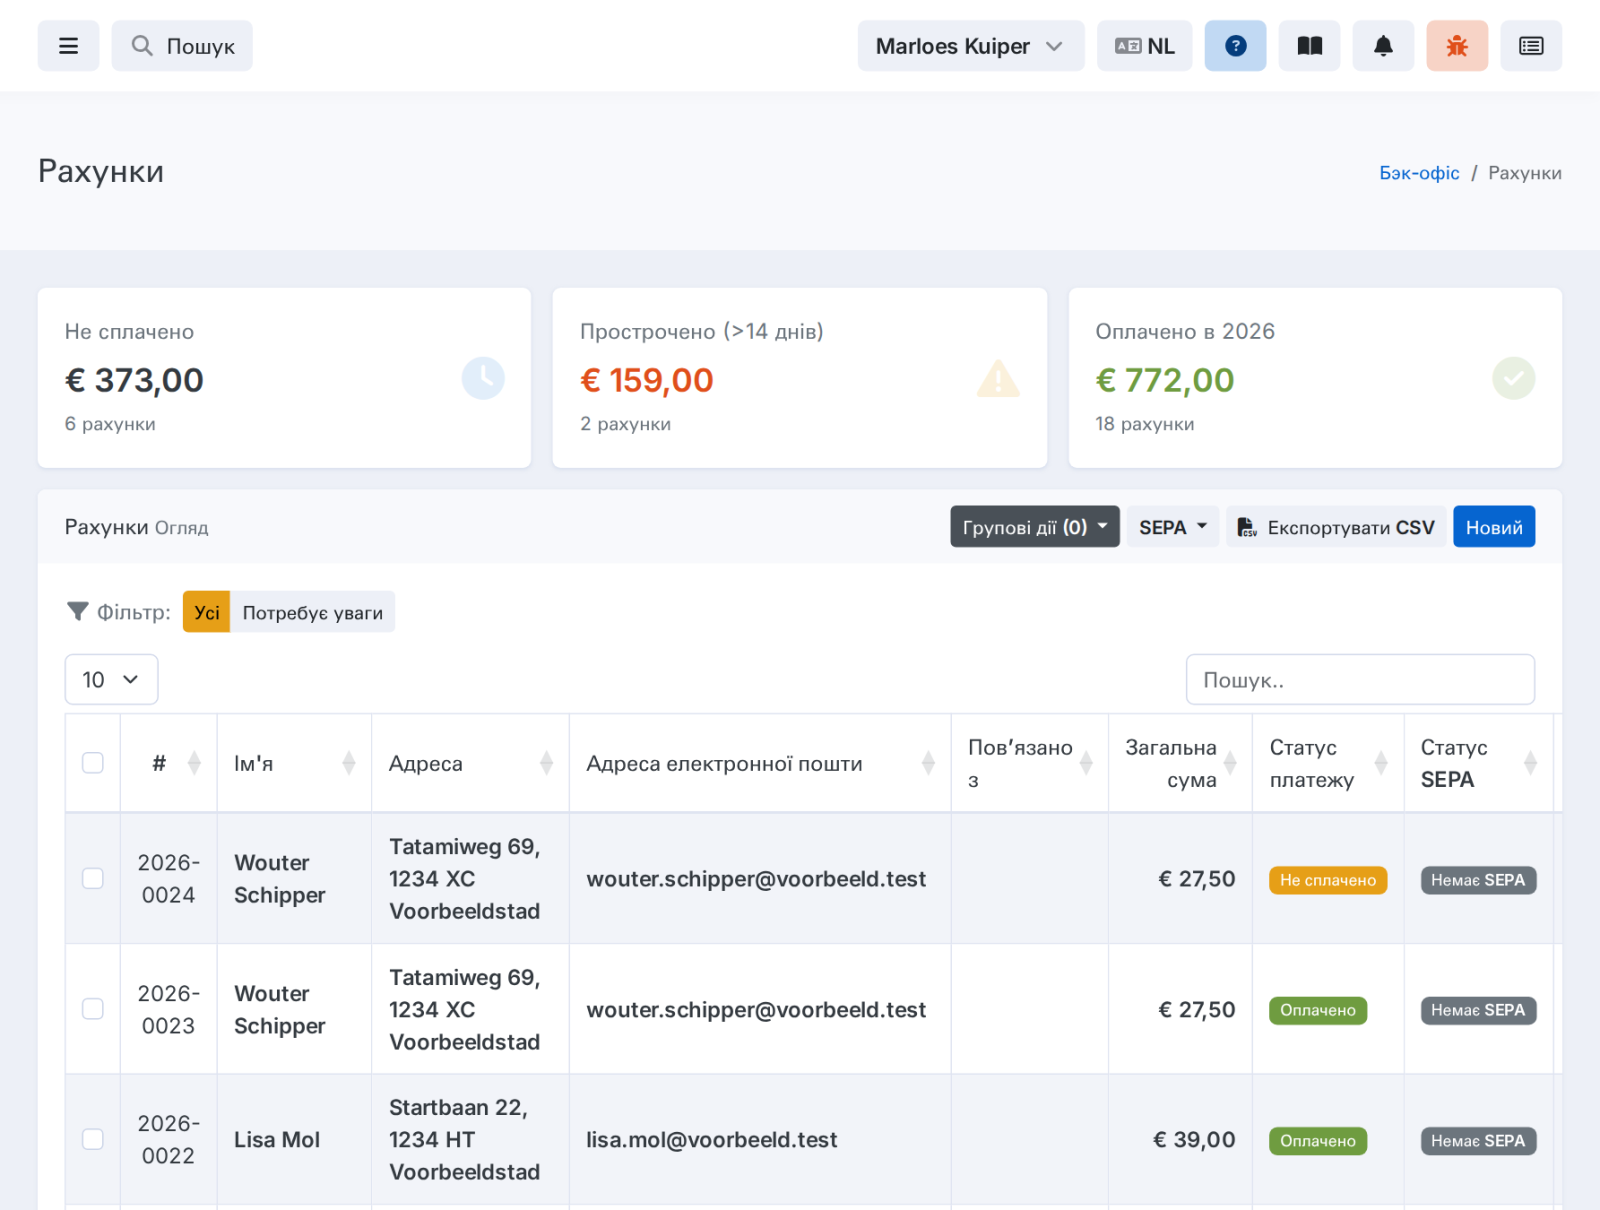Show notifications with the bell icon

click(1383, 46)
